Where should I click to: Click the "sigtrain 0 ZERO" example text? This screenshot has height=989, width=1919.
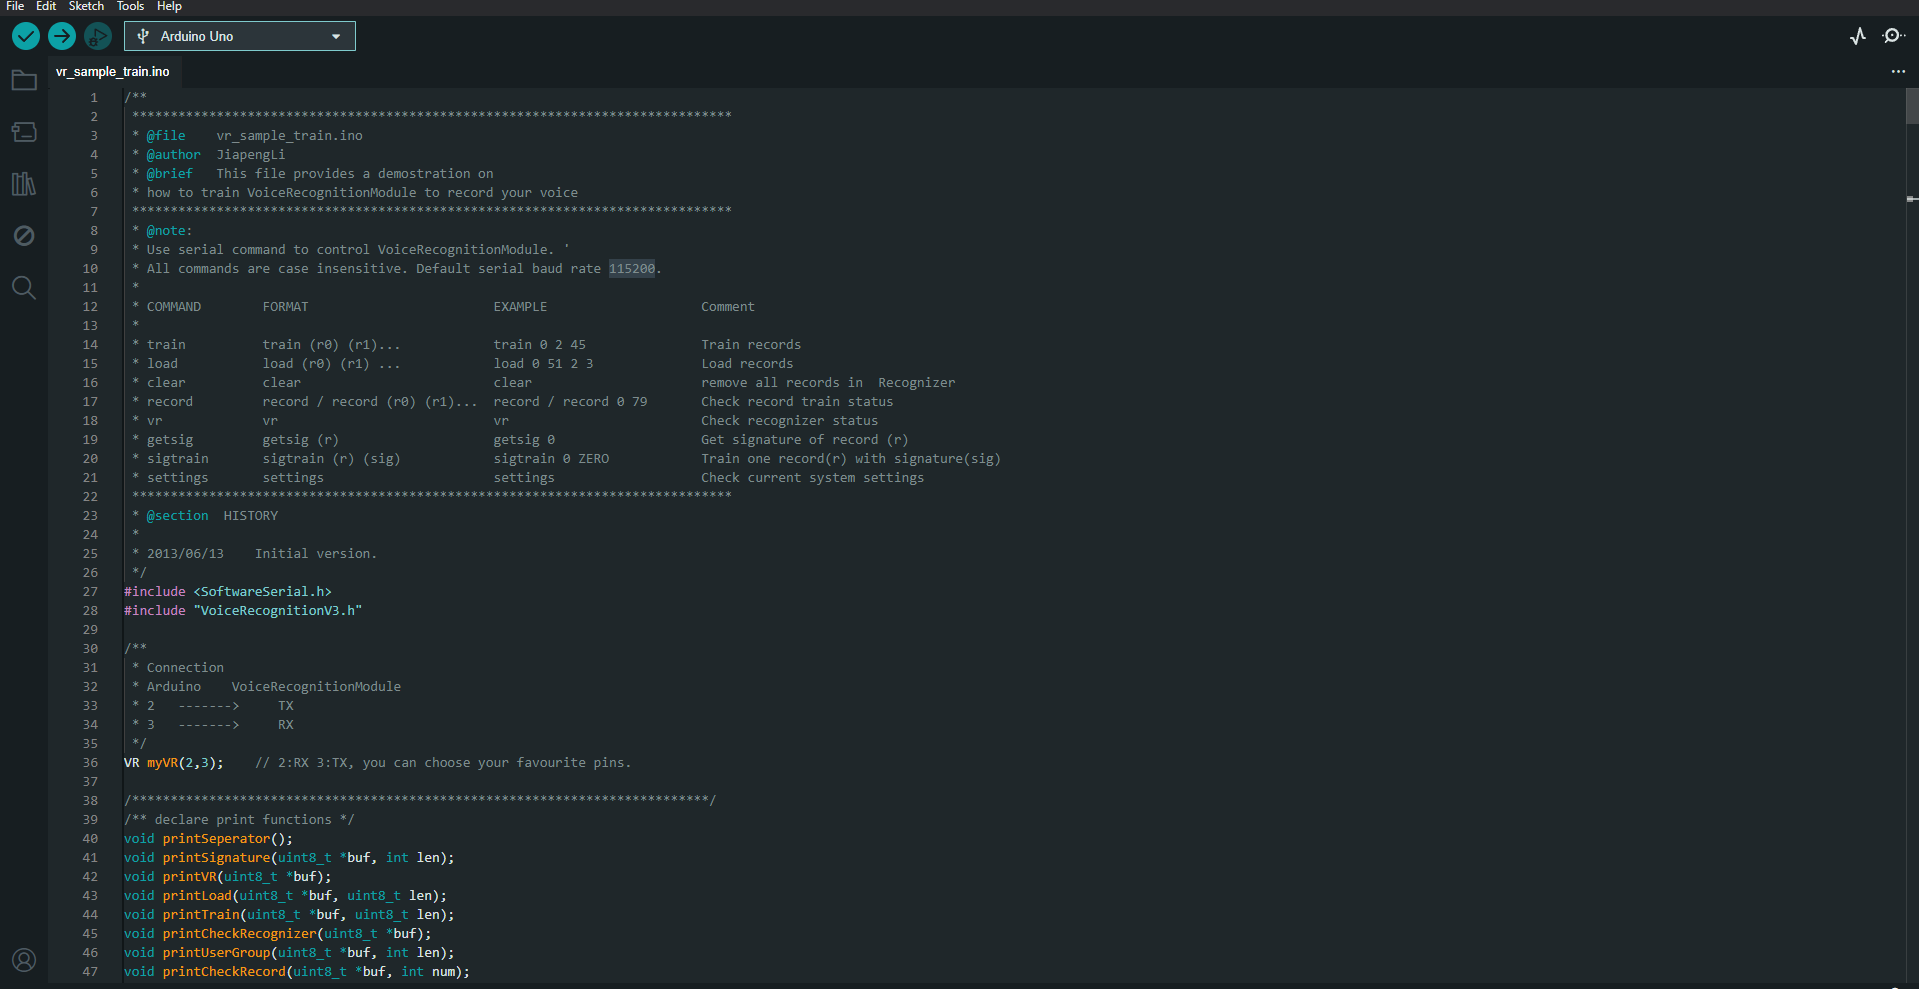[551, 459]
